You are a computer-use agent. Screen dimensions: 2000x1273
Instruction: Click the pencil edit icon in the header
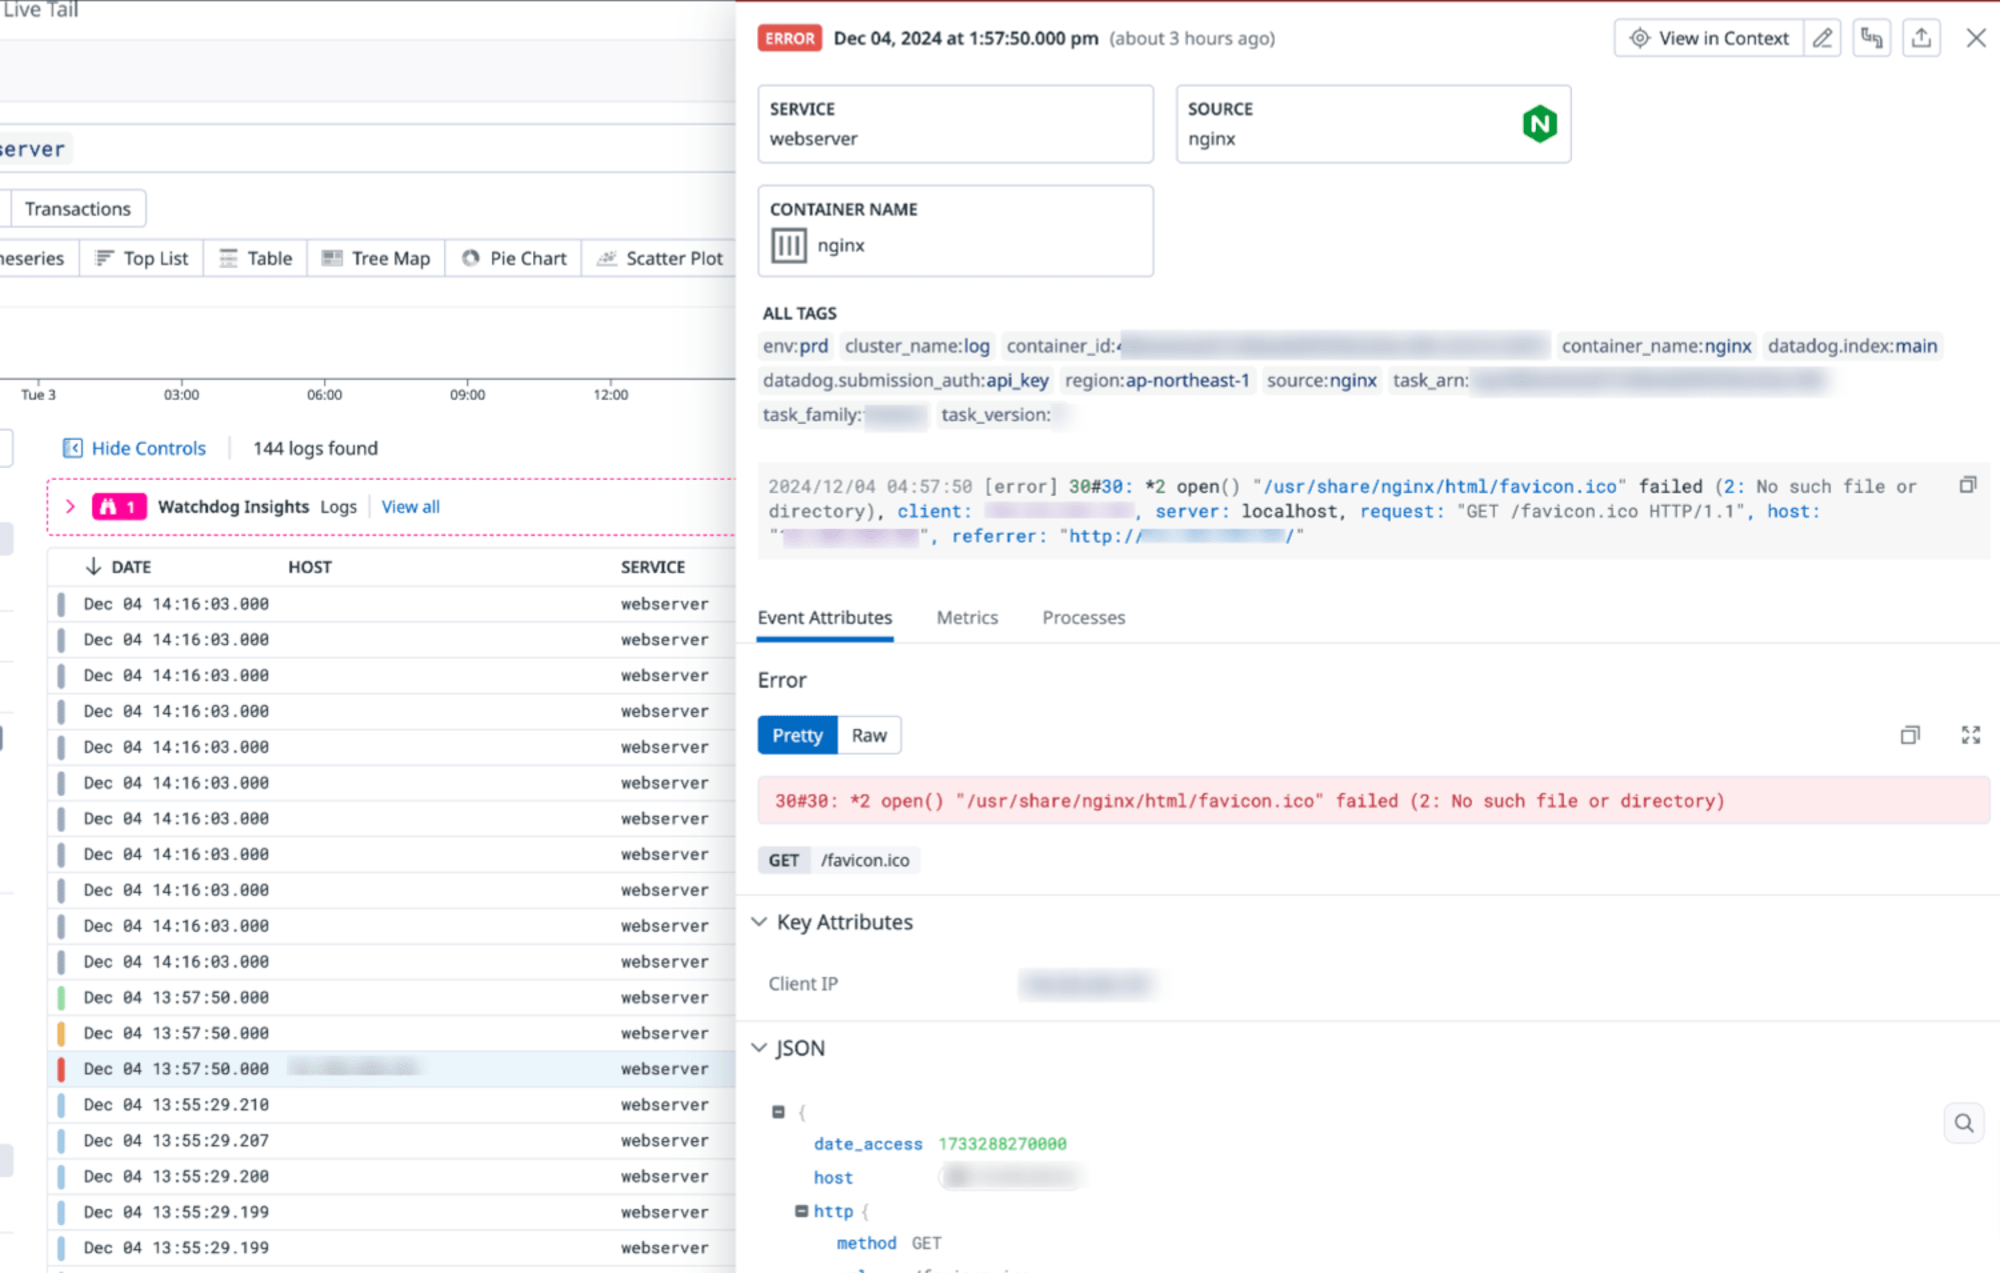(x=1822, y=38)
